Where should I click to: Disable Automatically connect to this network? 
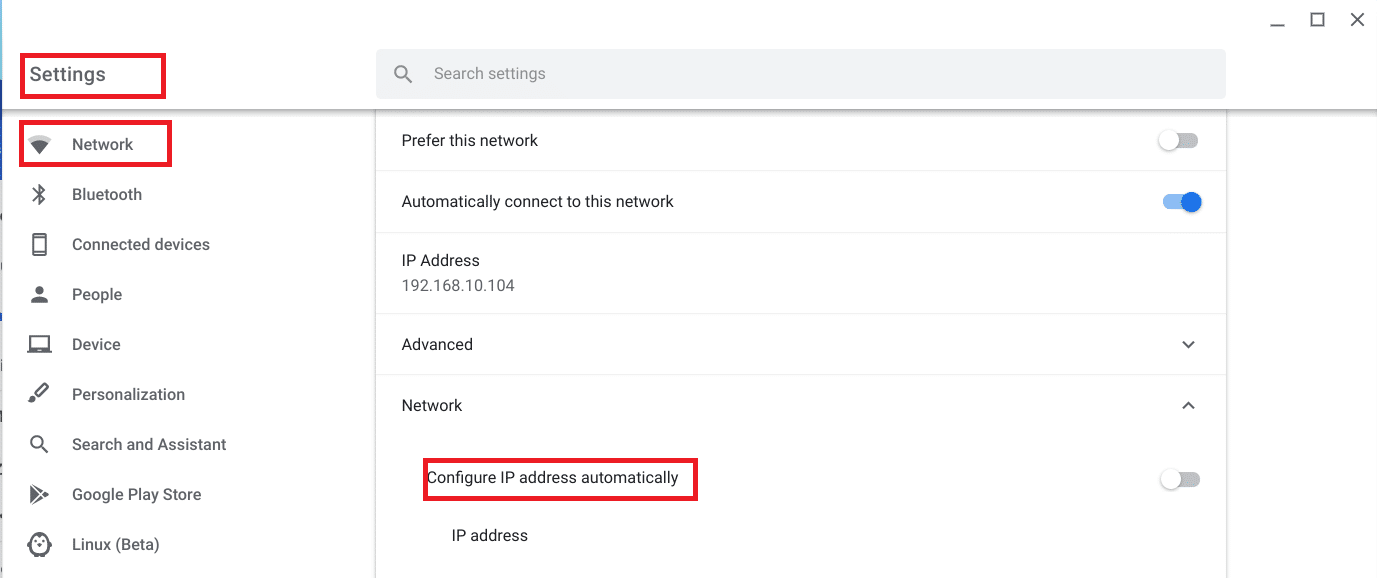pos(1182,201)
